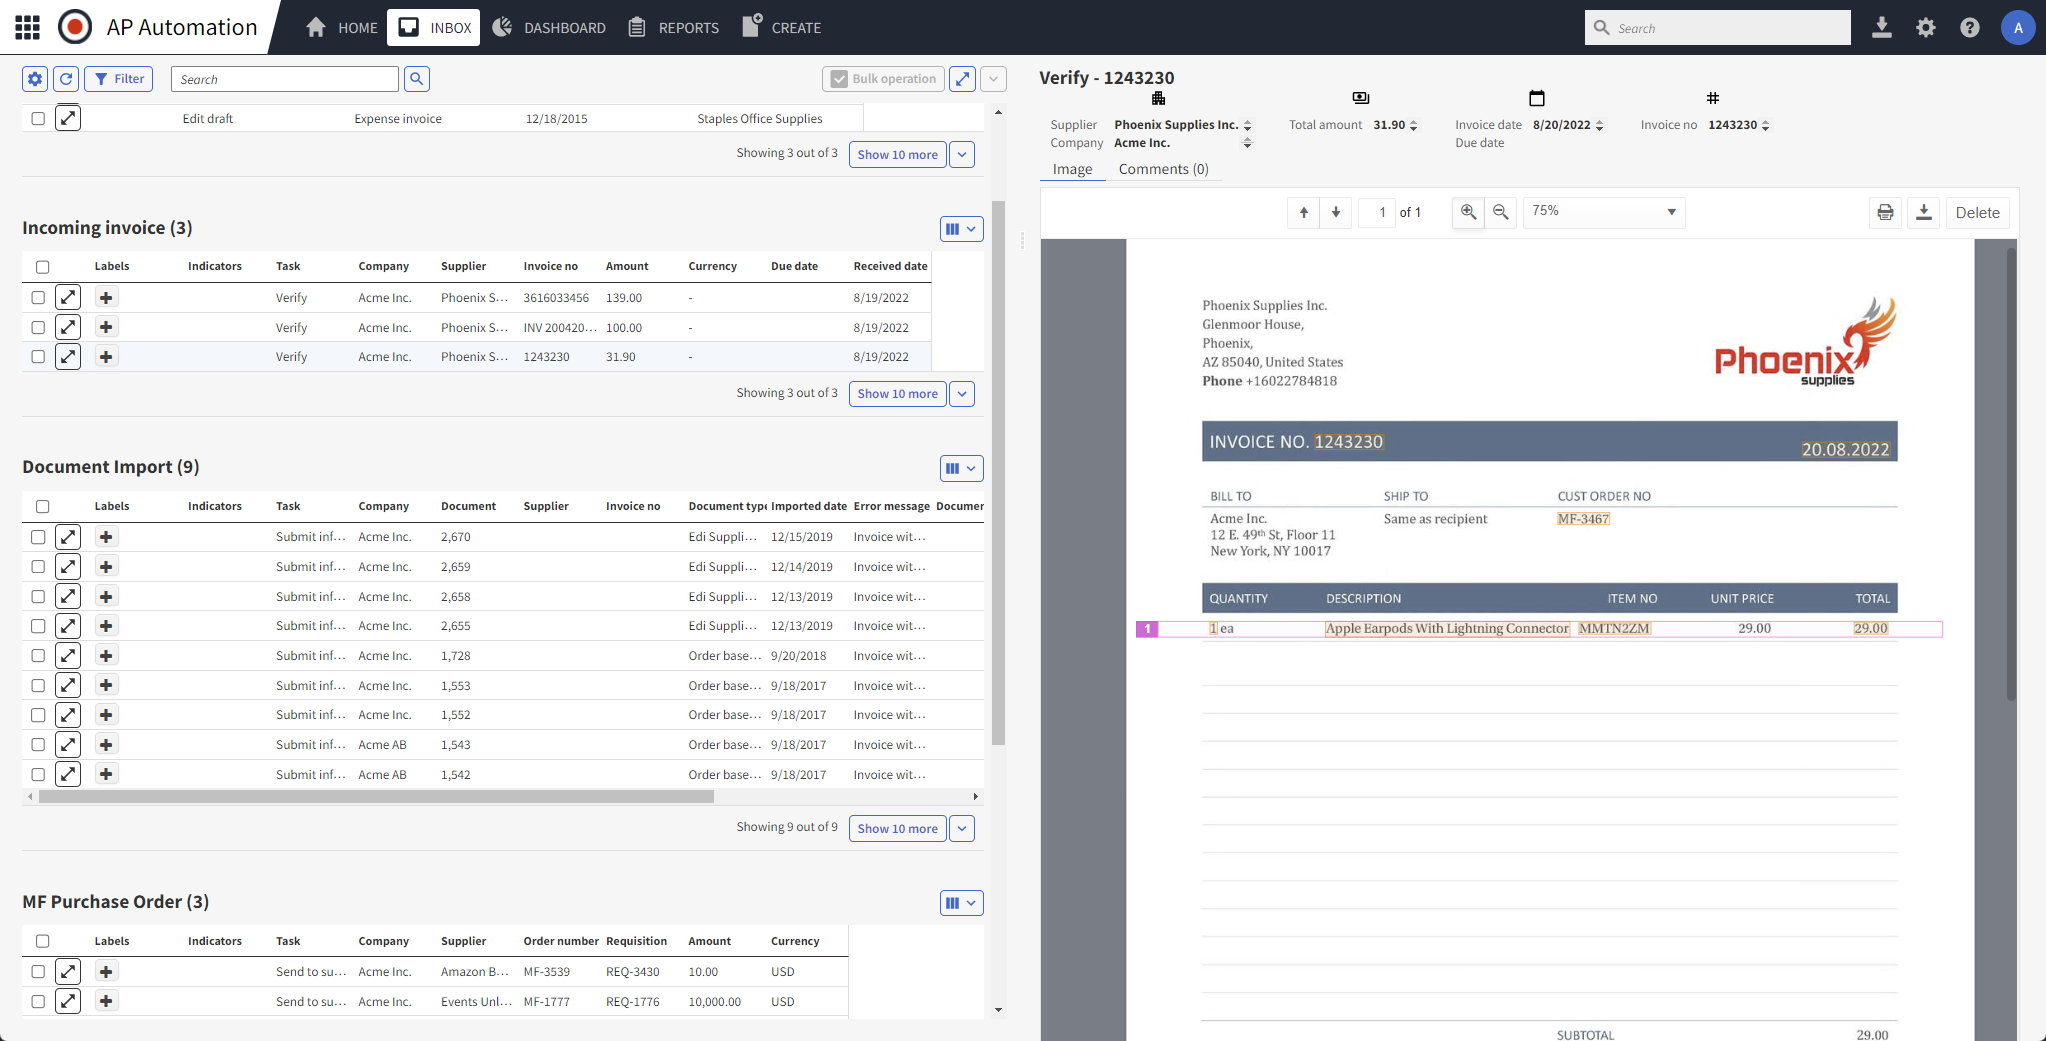
Task: Open invoice 3616033456 with expand icon
Action: click(68, 297)
